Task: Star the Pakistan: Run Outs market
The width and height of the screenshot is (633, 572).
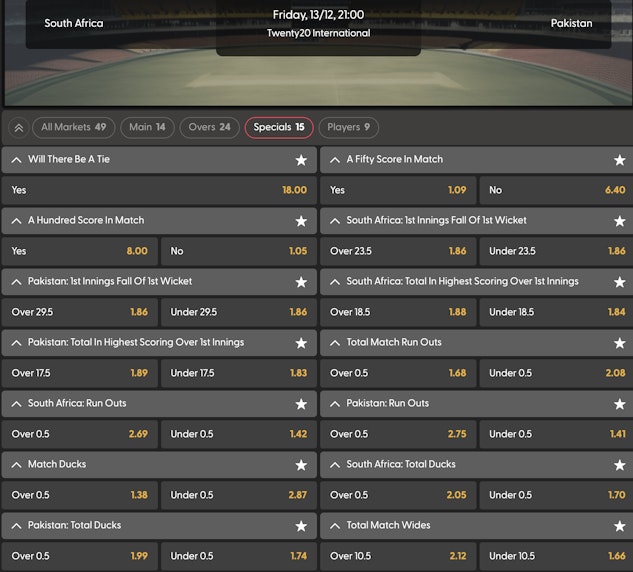Action: [x=619, y=404]
